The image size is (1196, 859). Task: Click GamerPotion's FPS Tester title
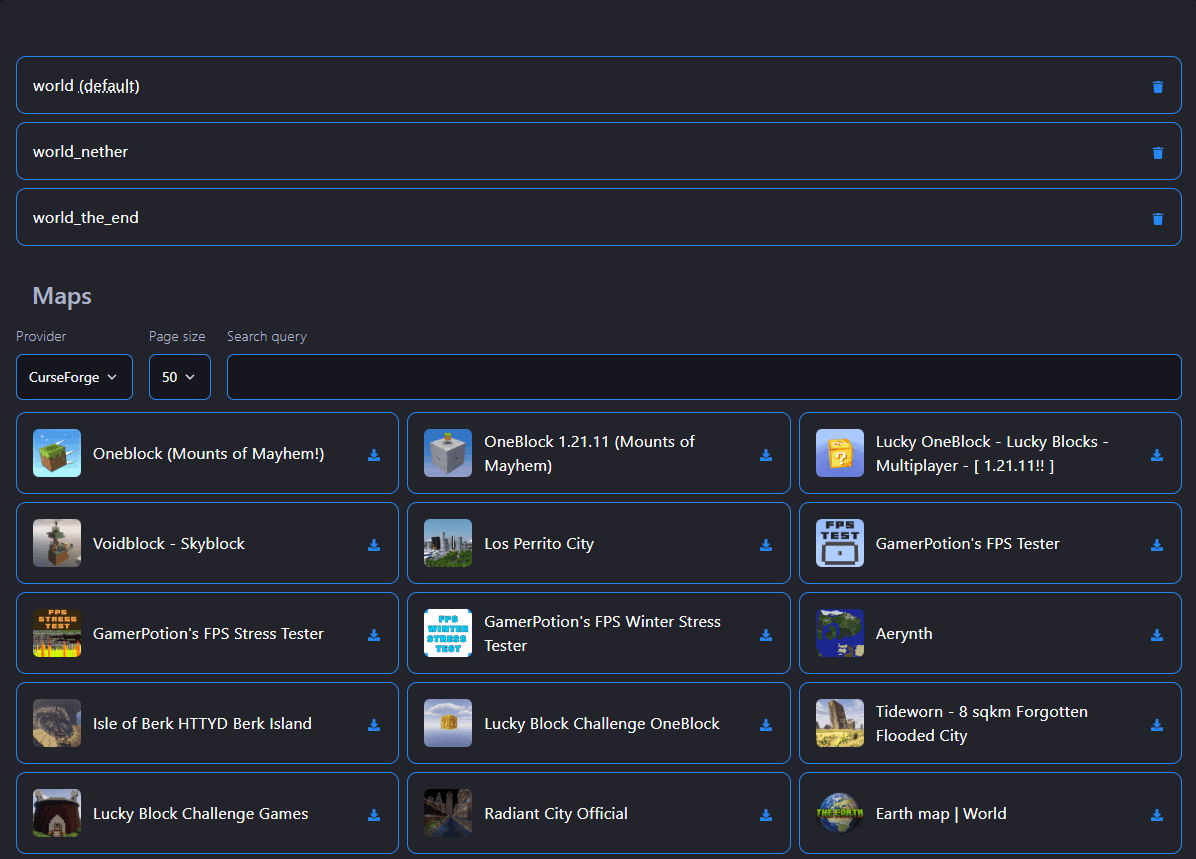pyautogui.click(x=967, y=543)
